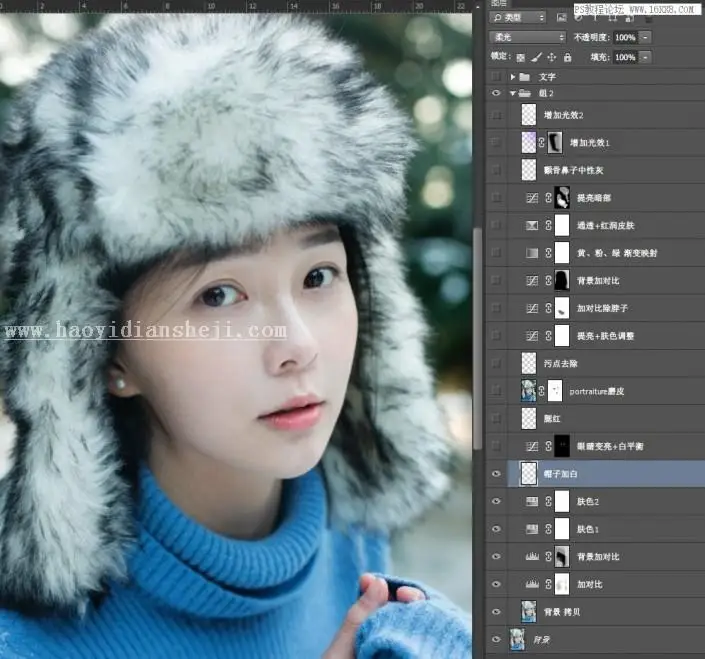Screen dimensions: 705x659
Task: Hide the 背景 拷贝 layer
Action: pos(496,612)
